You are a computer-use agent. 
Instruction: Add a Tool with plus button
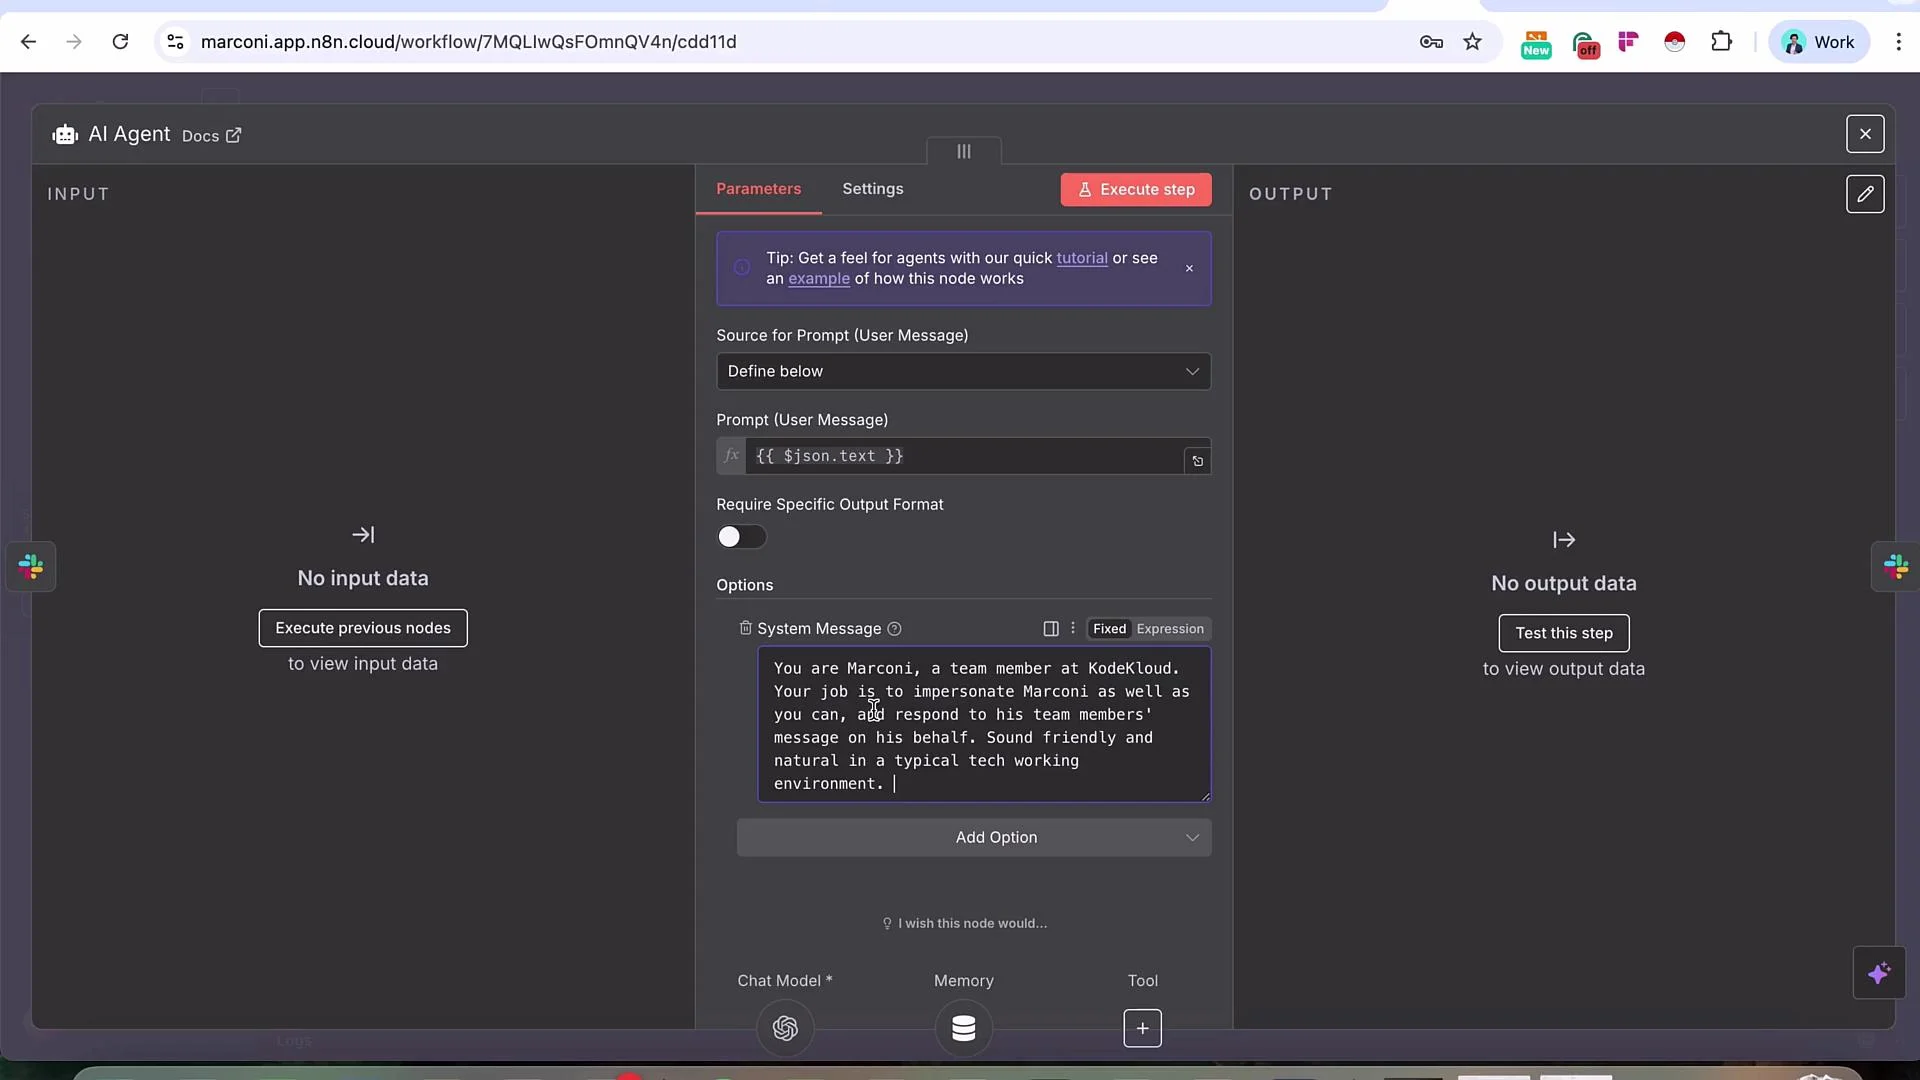point(1142,1028)
